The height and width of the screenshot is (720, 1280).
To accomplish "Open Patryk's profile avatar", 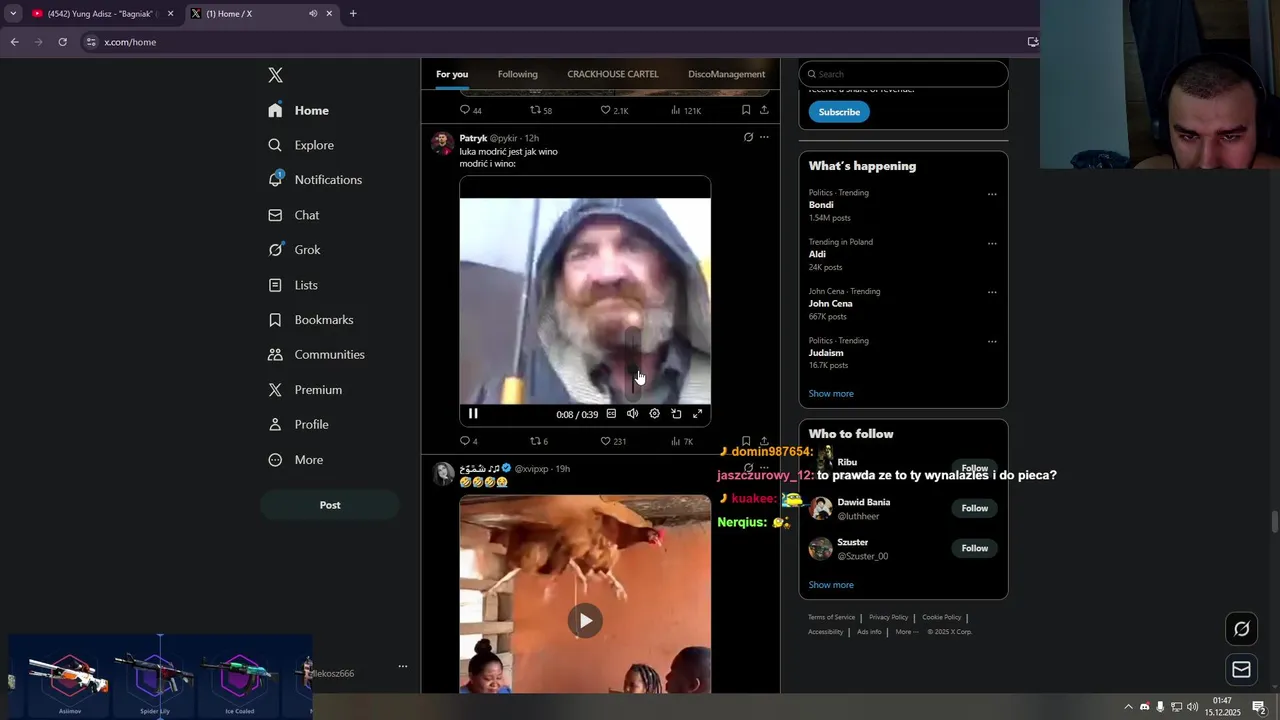I will pyautogui.click(x=442, y=143).
